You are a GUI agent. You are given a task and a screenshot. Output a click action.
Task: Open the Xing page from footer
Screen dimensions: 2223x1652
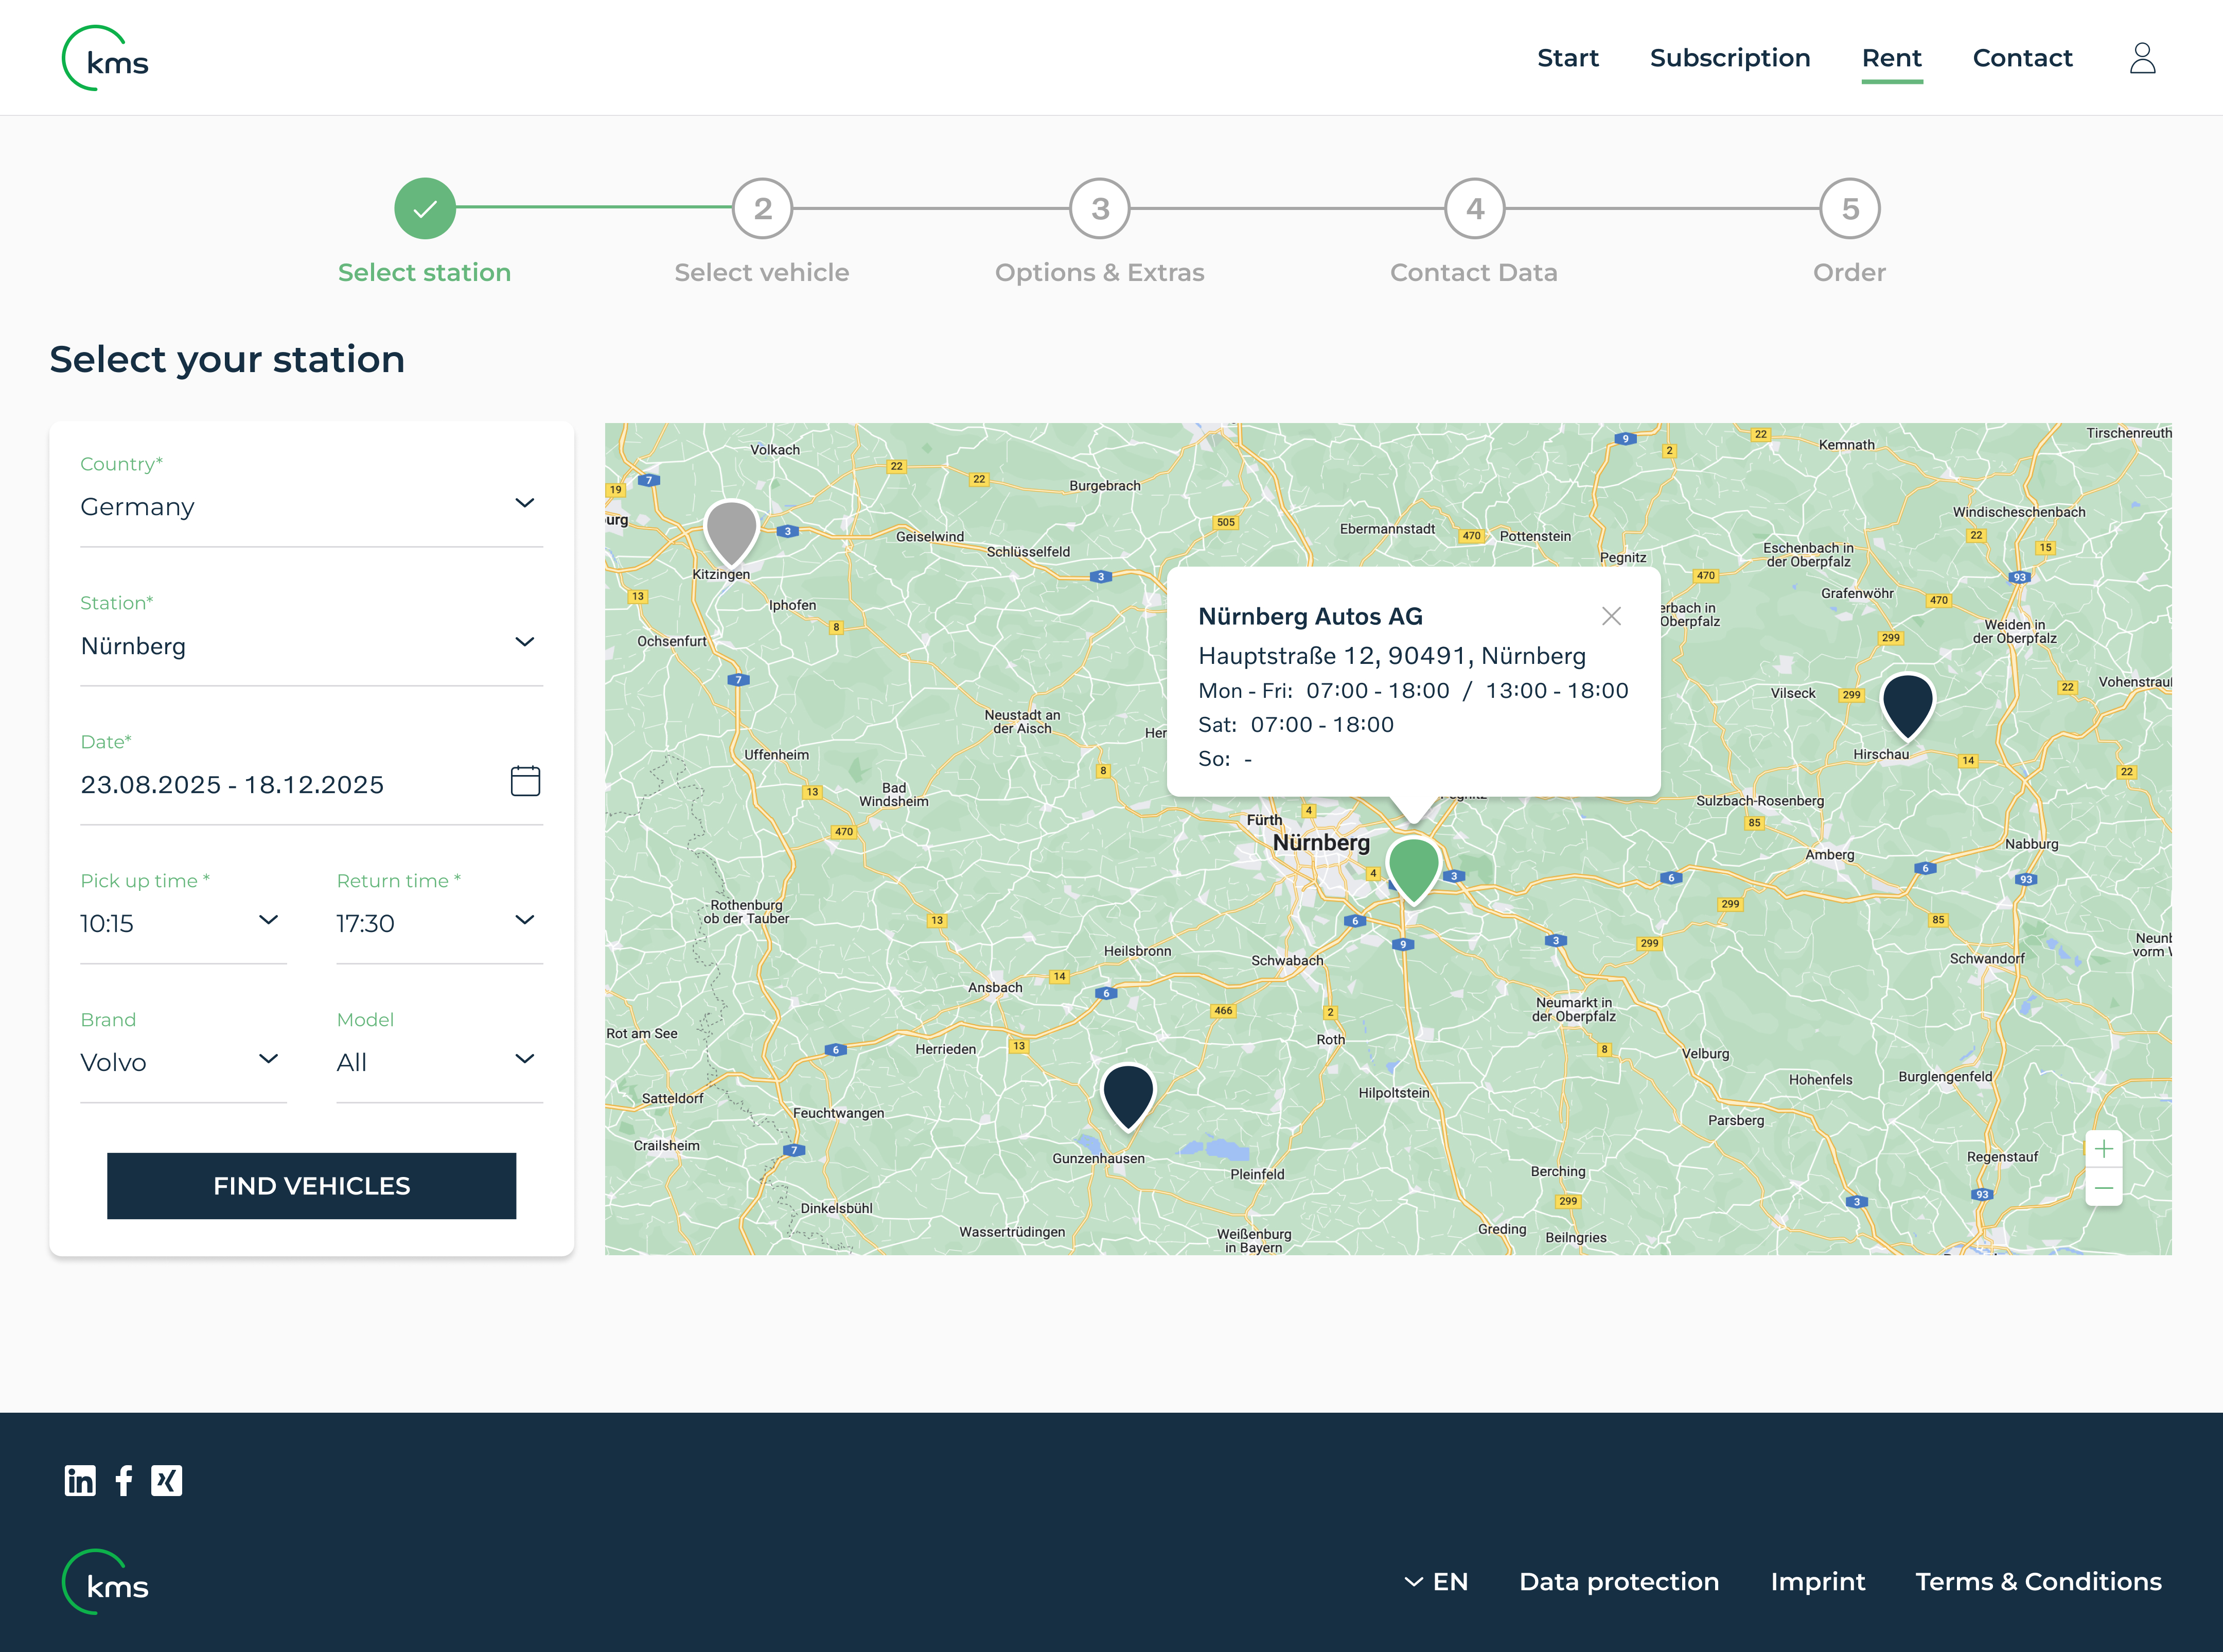167,1480
